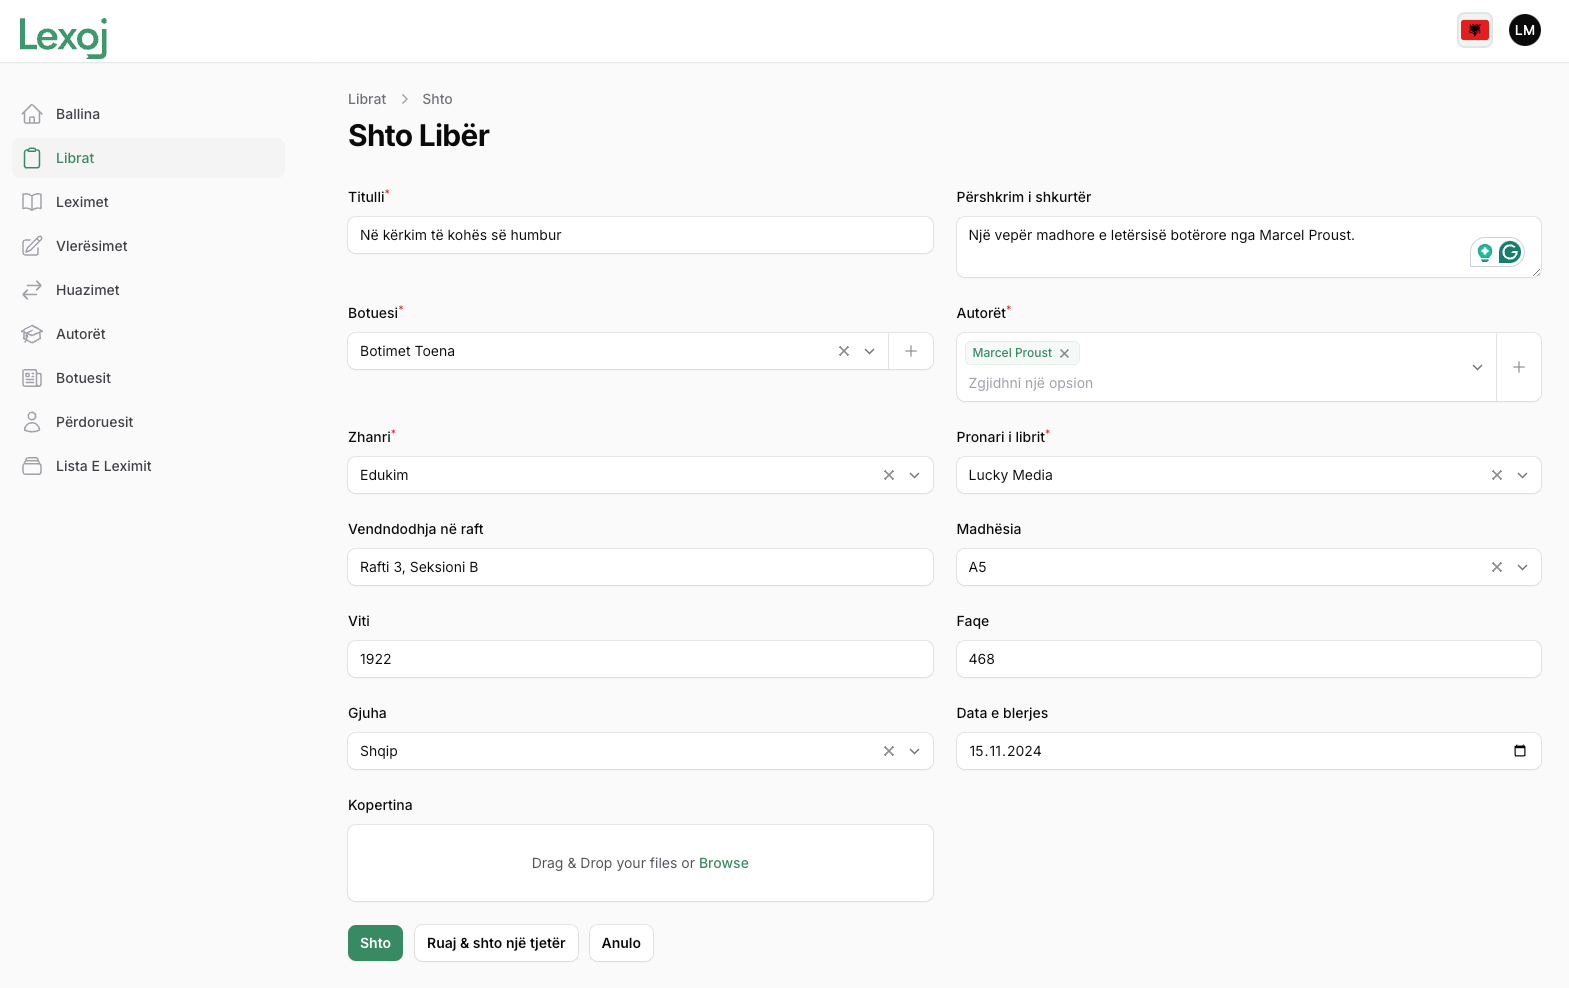Open Leximet in the sidebar
Image resolution: width=1569 pixels, height=988 pixels.
pyautogui.click(x=82, y=202)
